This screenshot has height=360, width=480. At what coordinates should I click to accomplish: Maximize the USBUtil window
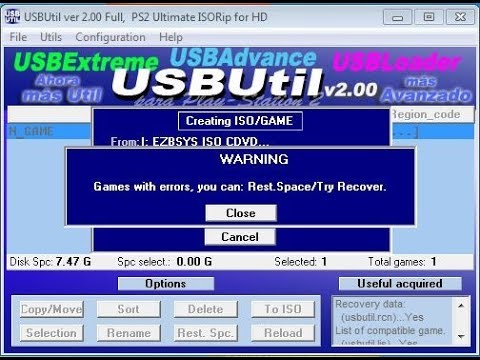(x=429, y=17)
